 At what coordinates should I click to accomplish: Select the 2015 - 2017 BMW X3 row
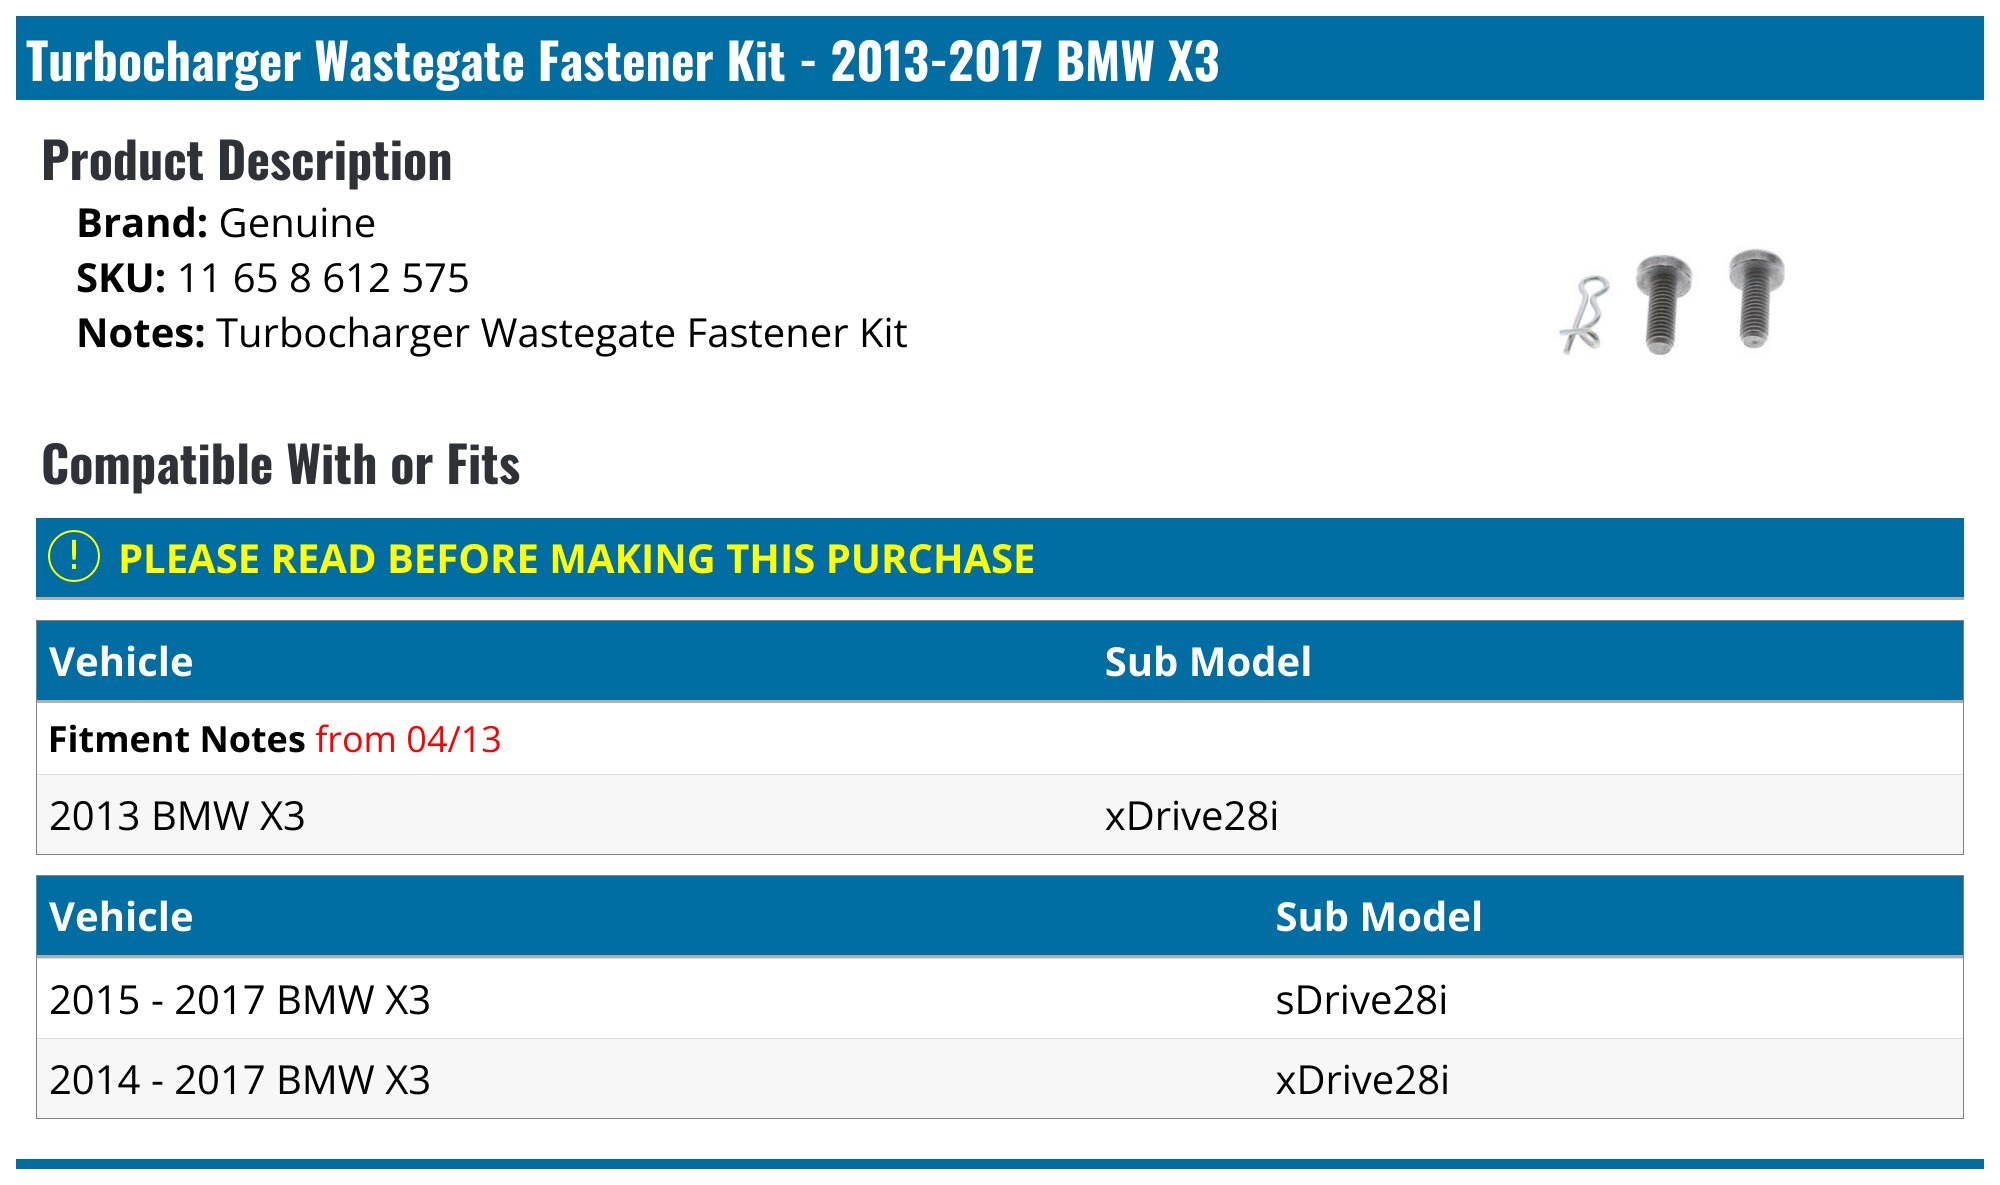[1000, 999]
